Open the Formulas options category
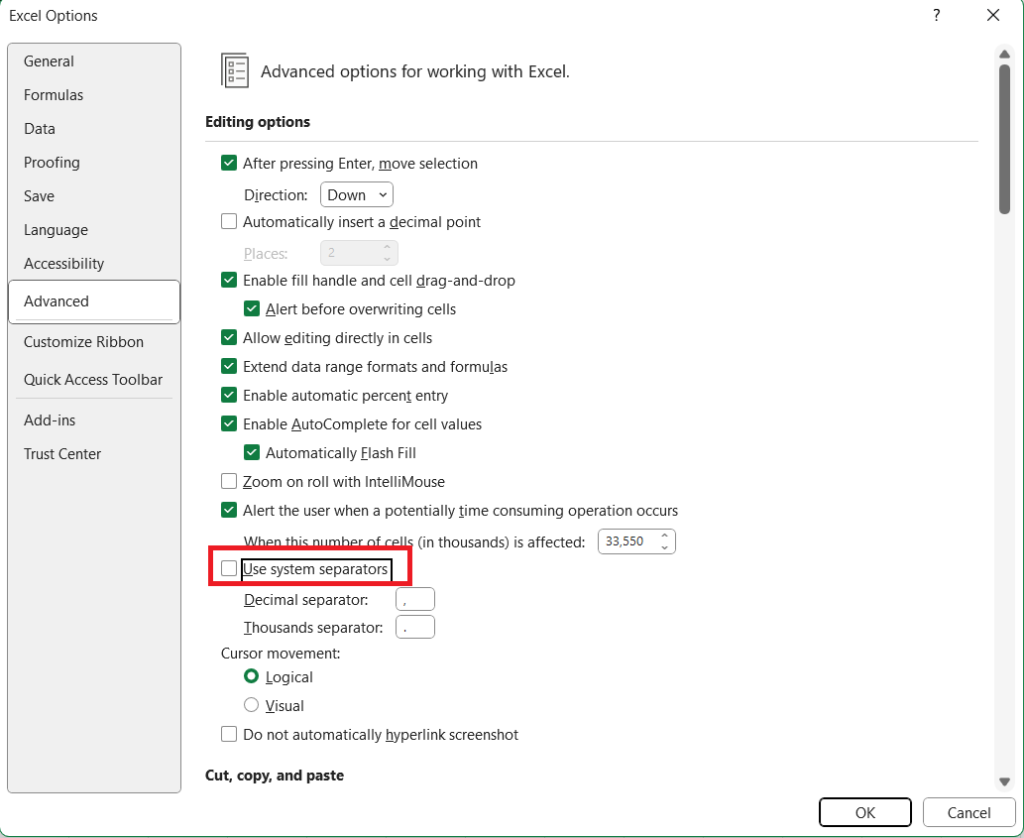The width and height of the screenshot is (1024, 838). click(x=54, y=95)
